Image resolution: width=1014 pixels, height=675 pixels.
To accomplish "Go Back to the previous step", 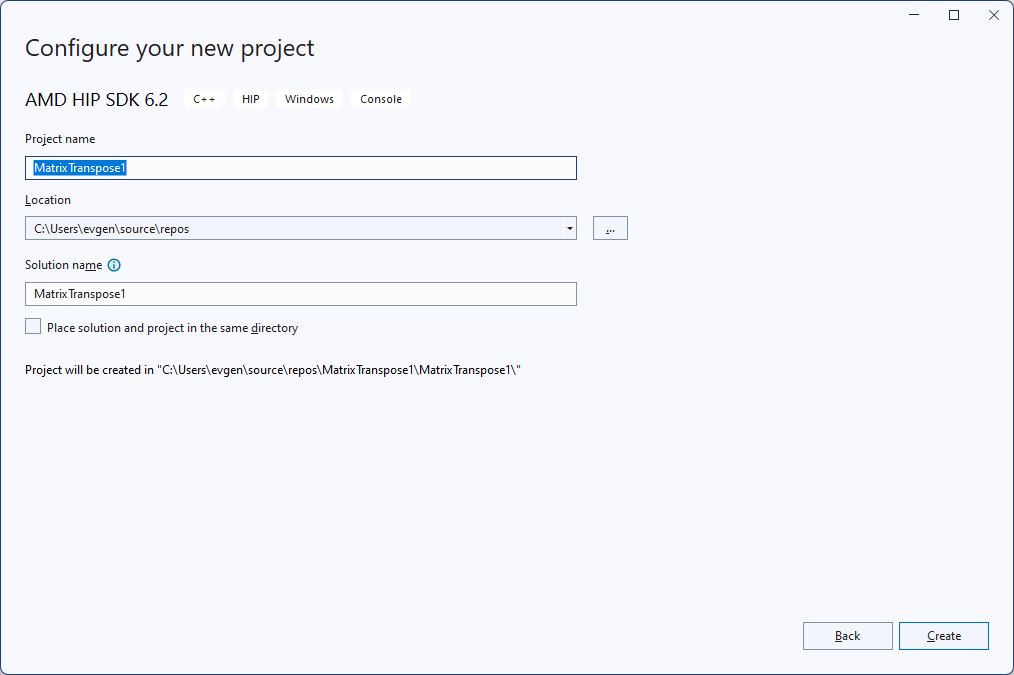I will (x=847, y=636).
